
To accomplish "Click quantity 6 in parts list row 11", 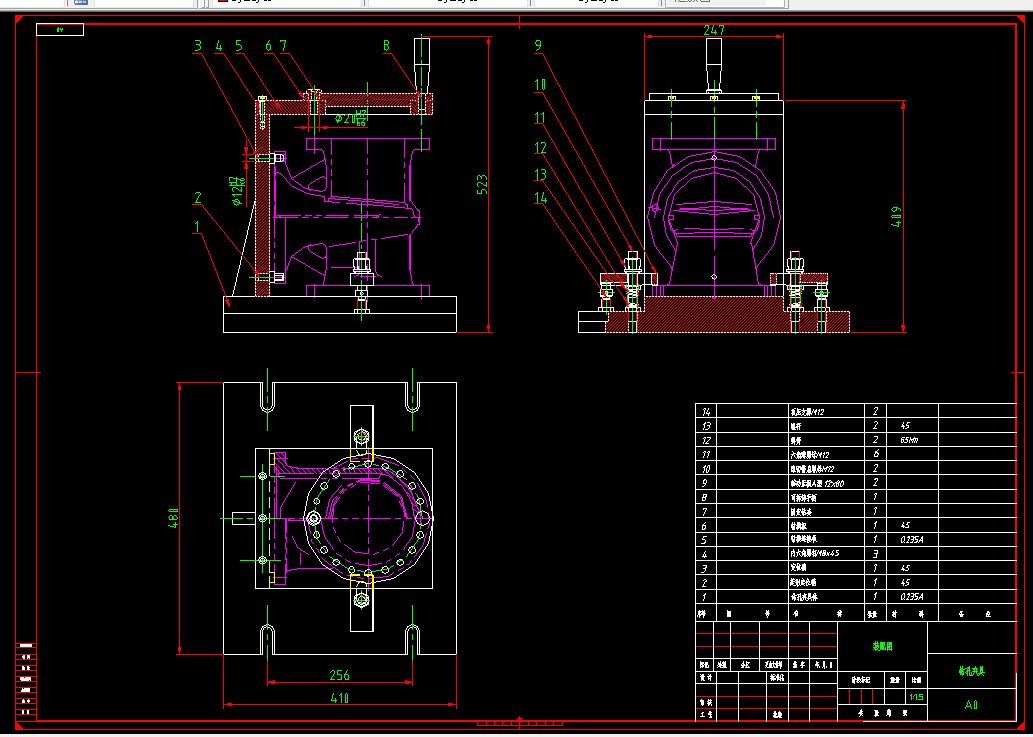I will [x=876, y=454].
